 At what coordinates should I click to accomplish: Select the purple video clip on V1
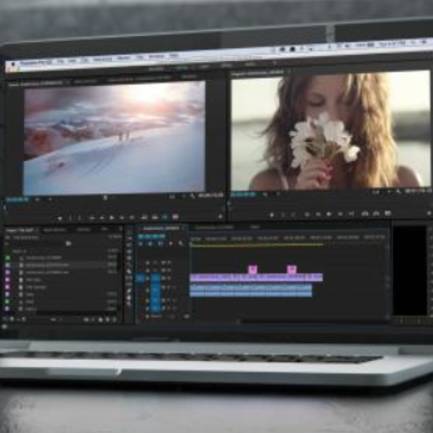[256, 277]
